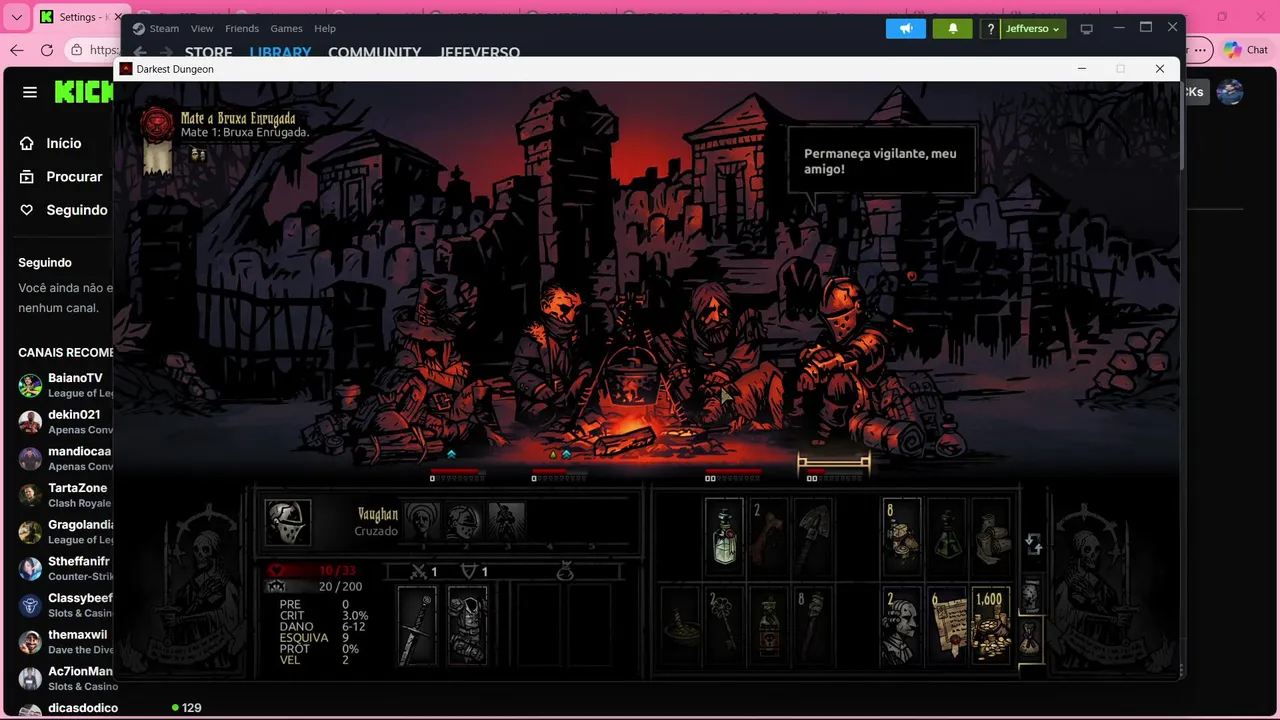Open the Friends menu in Steam
The image size is (1280, 720).
click(x=242, y=28)
